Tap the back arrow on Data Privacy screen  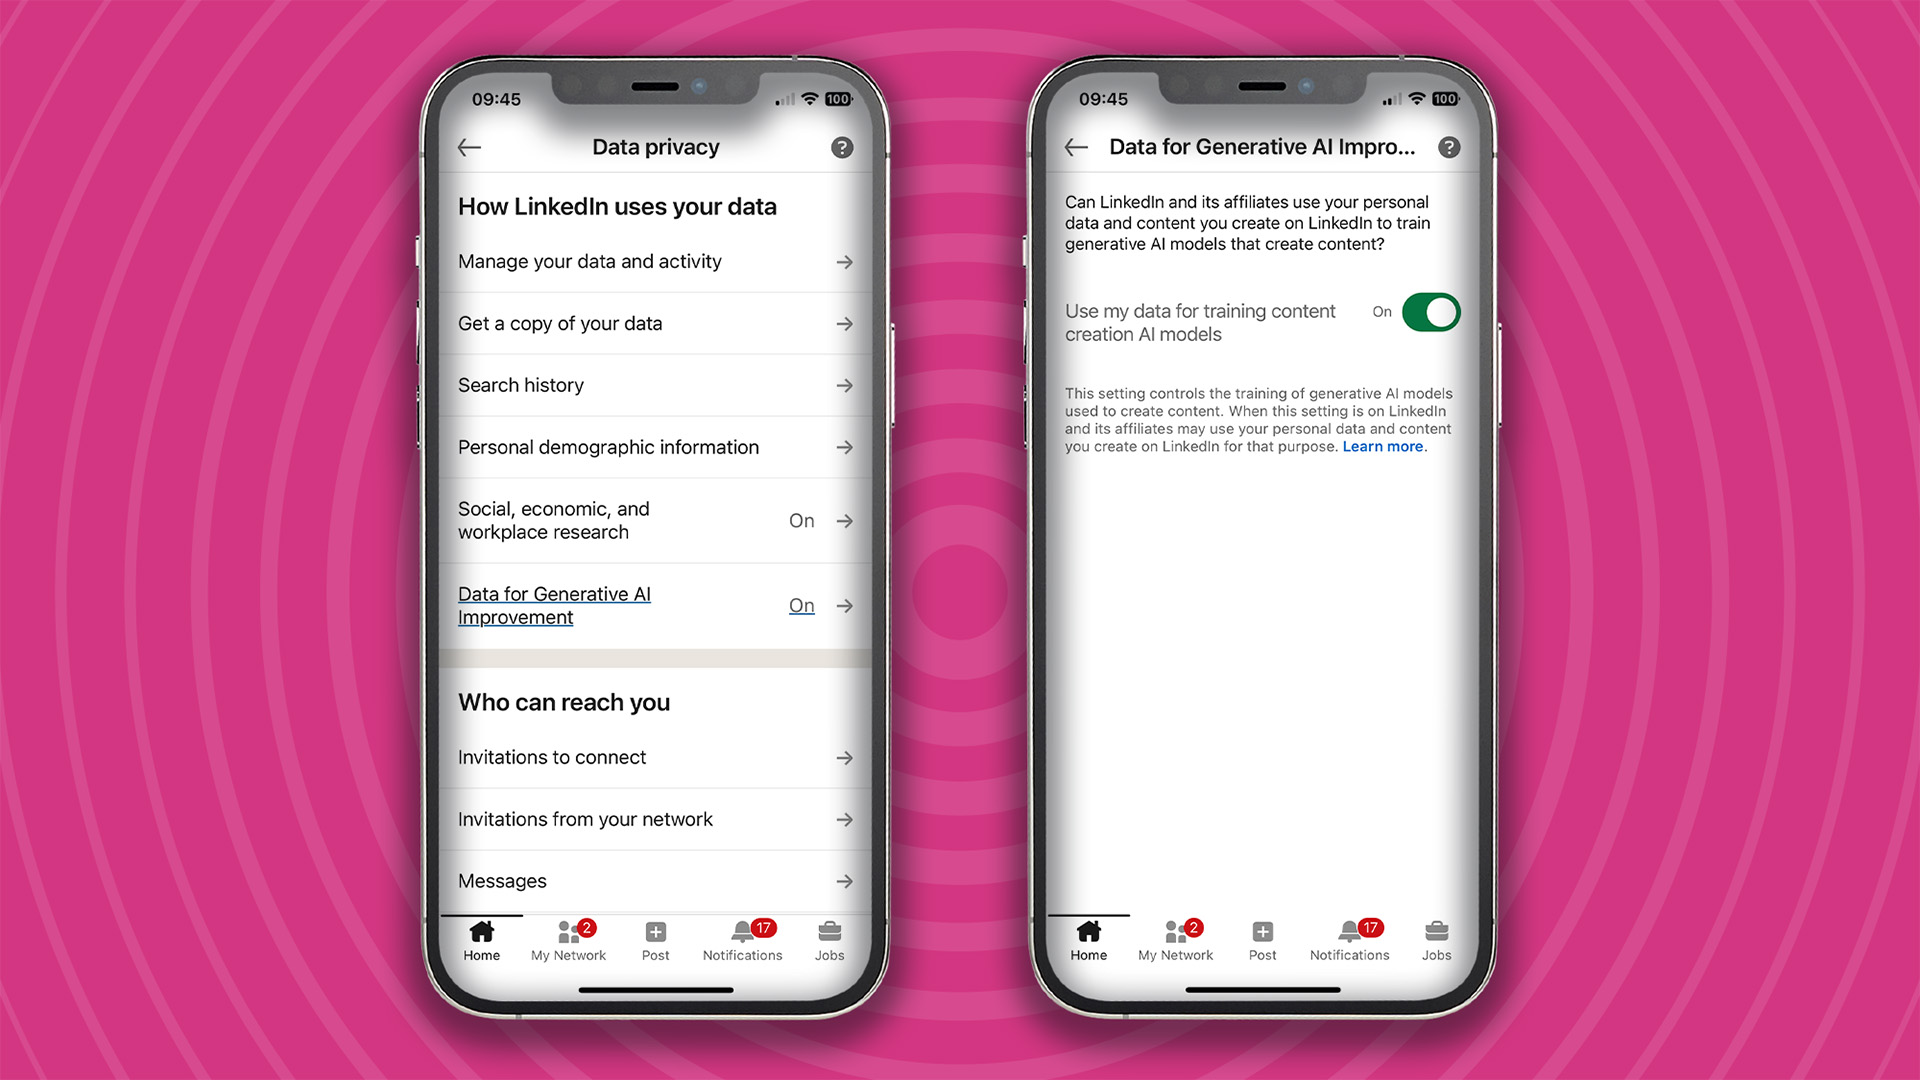pyautogui.click(x=471, y=146)
